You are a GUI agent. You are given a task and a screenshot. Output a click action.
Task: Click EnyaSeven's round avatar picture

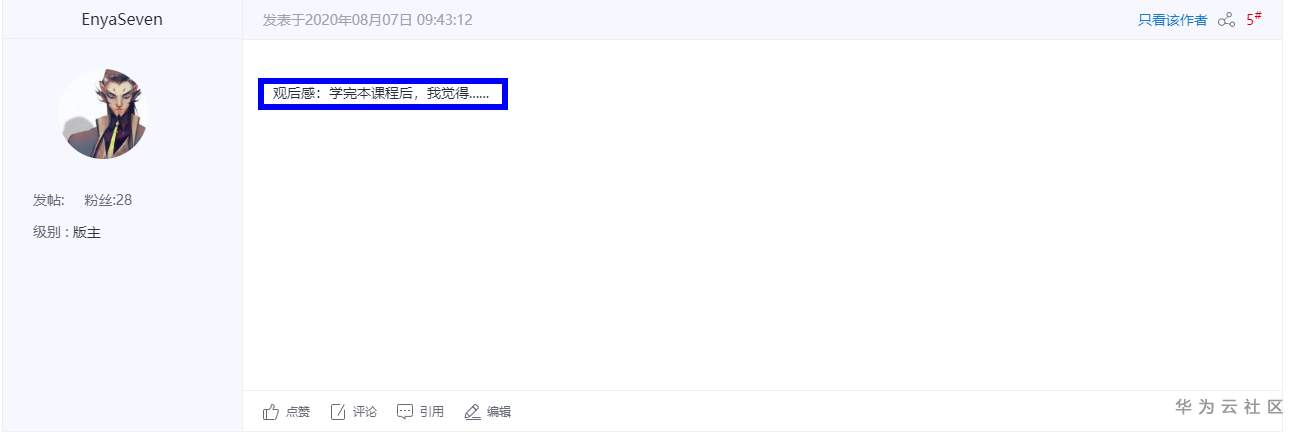pyautogui.click(x=103, y=113)
